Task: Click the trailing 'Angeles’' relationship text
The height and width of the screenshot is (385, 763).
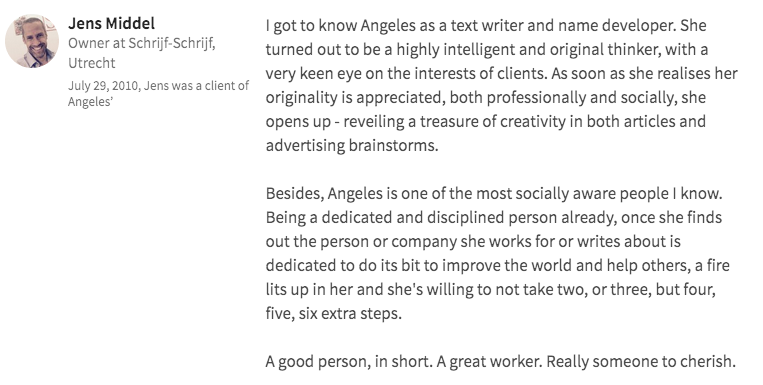Action: (x=91, y=102)
